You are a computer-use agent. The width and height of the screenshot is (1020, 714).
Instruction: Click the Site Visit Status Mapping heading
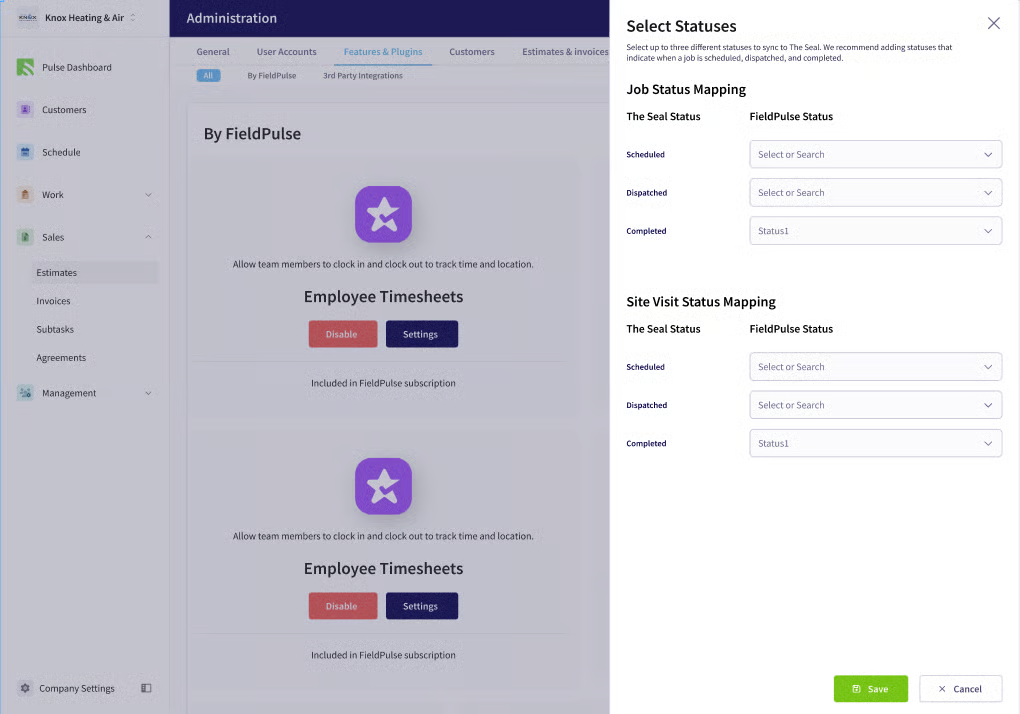tap(701, 302)
